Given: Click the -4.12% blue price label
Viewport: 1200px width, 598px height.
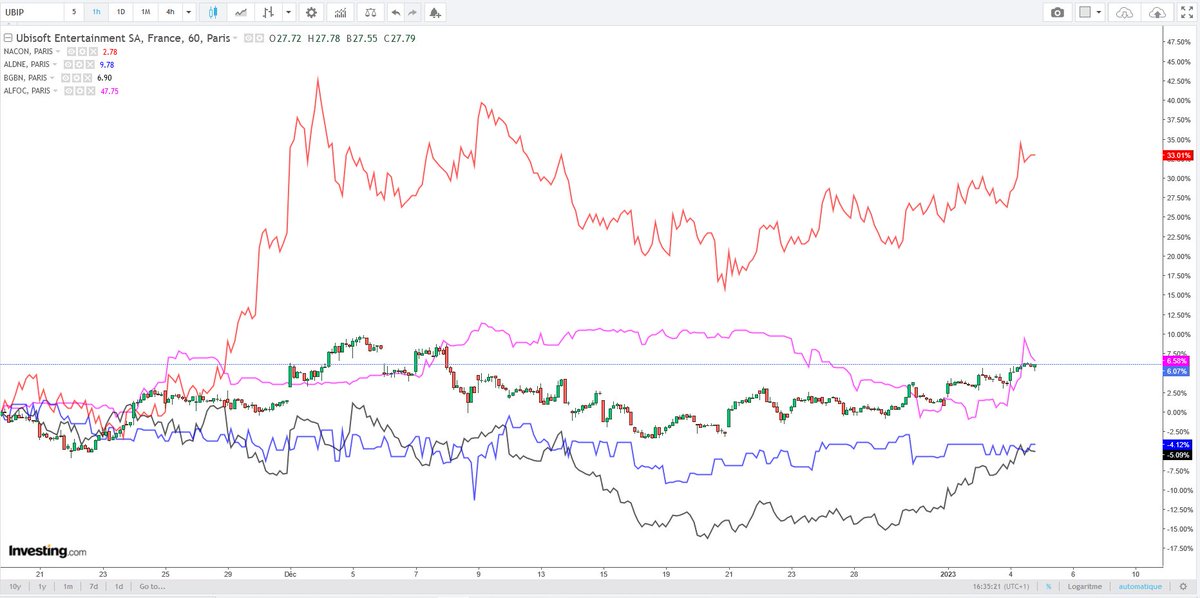Looking at the screenshot, I should point(1176,444).
